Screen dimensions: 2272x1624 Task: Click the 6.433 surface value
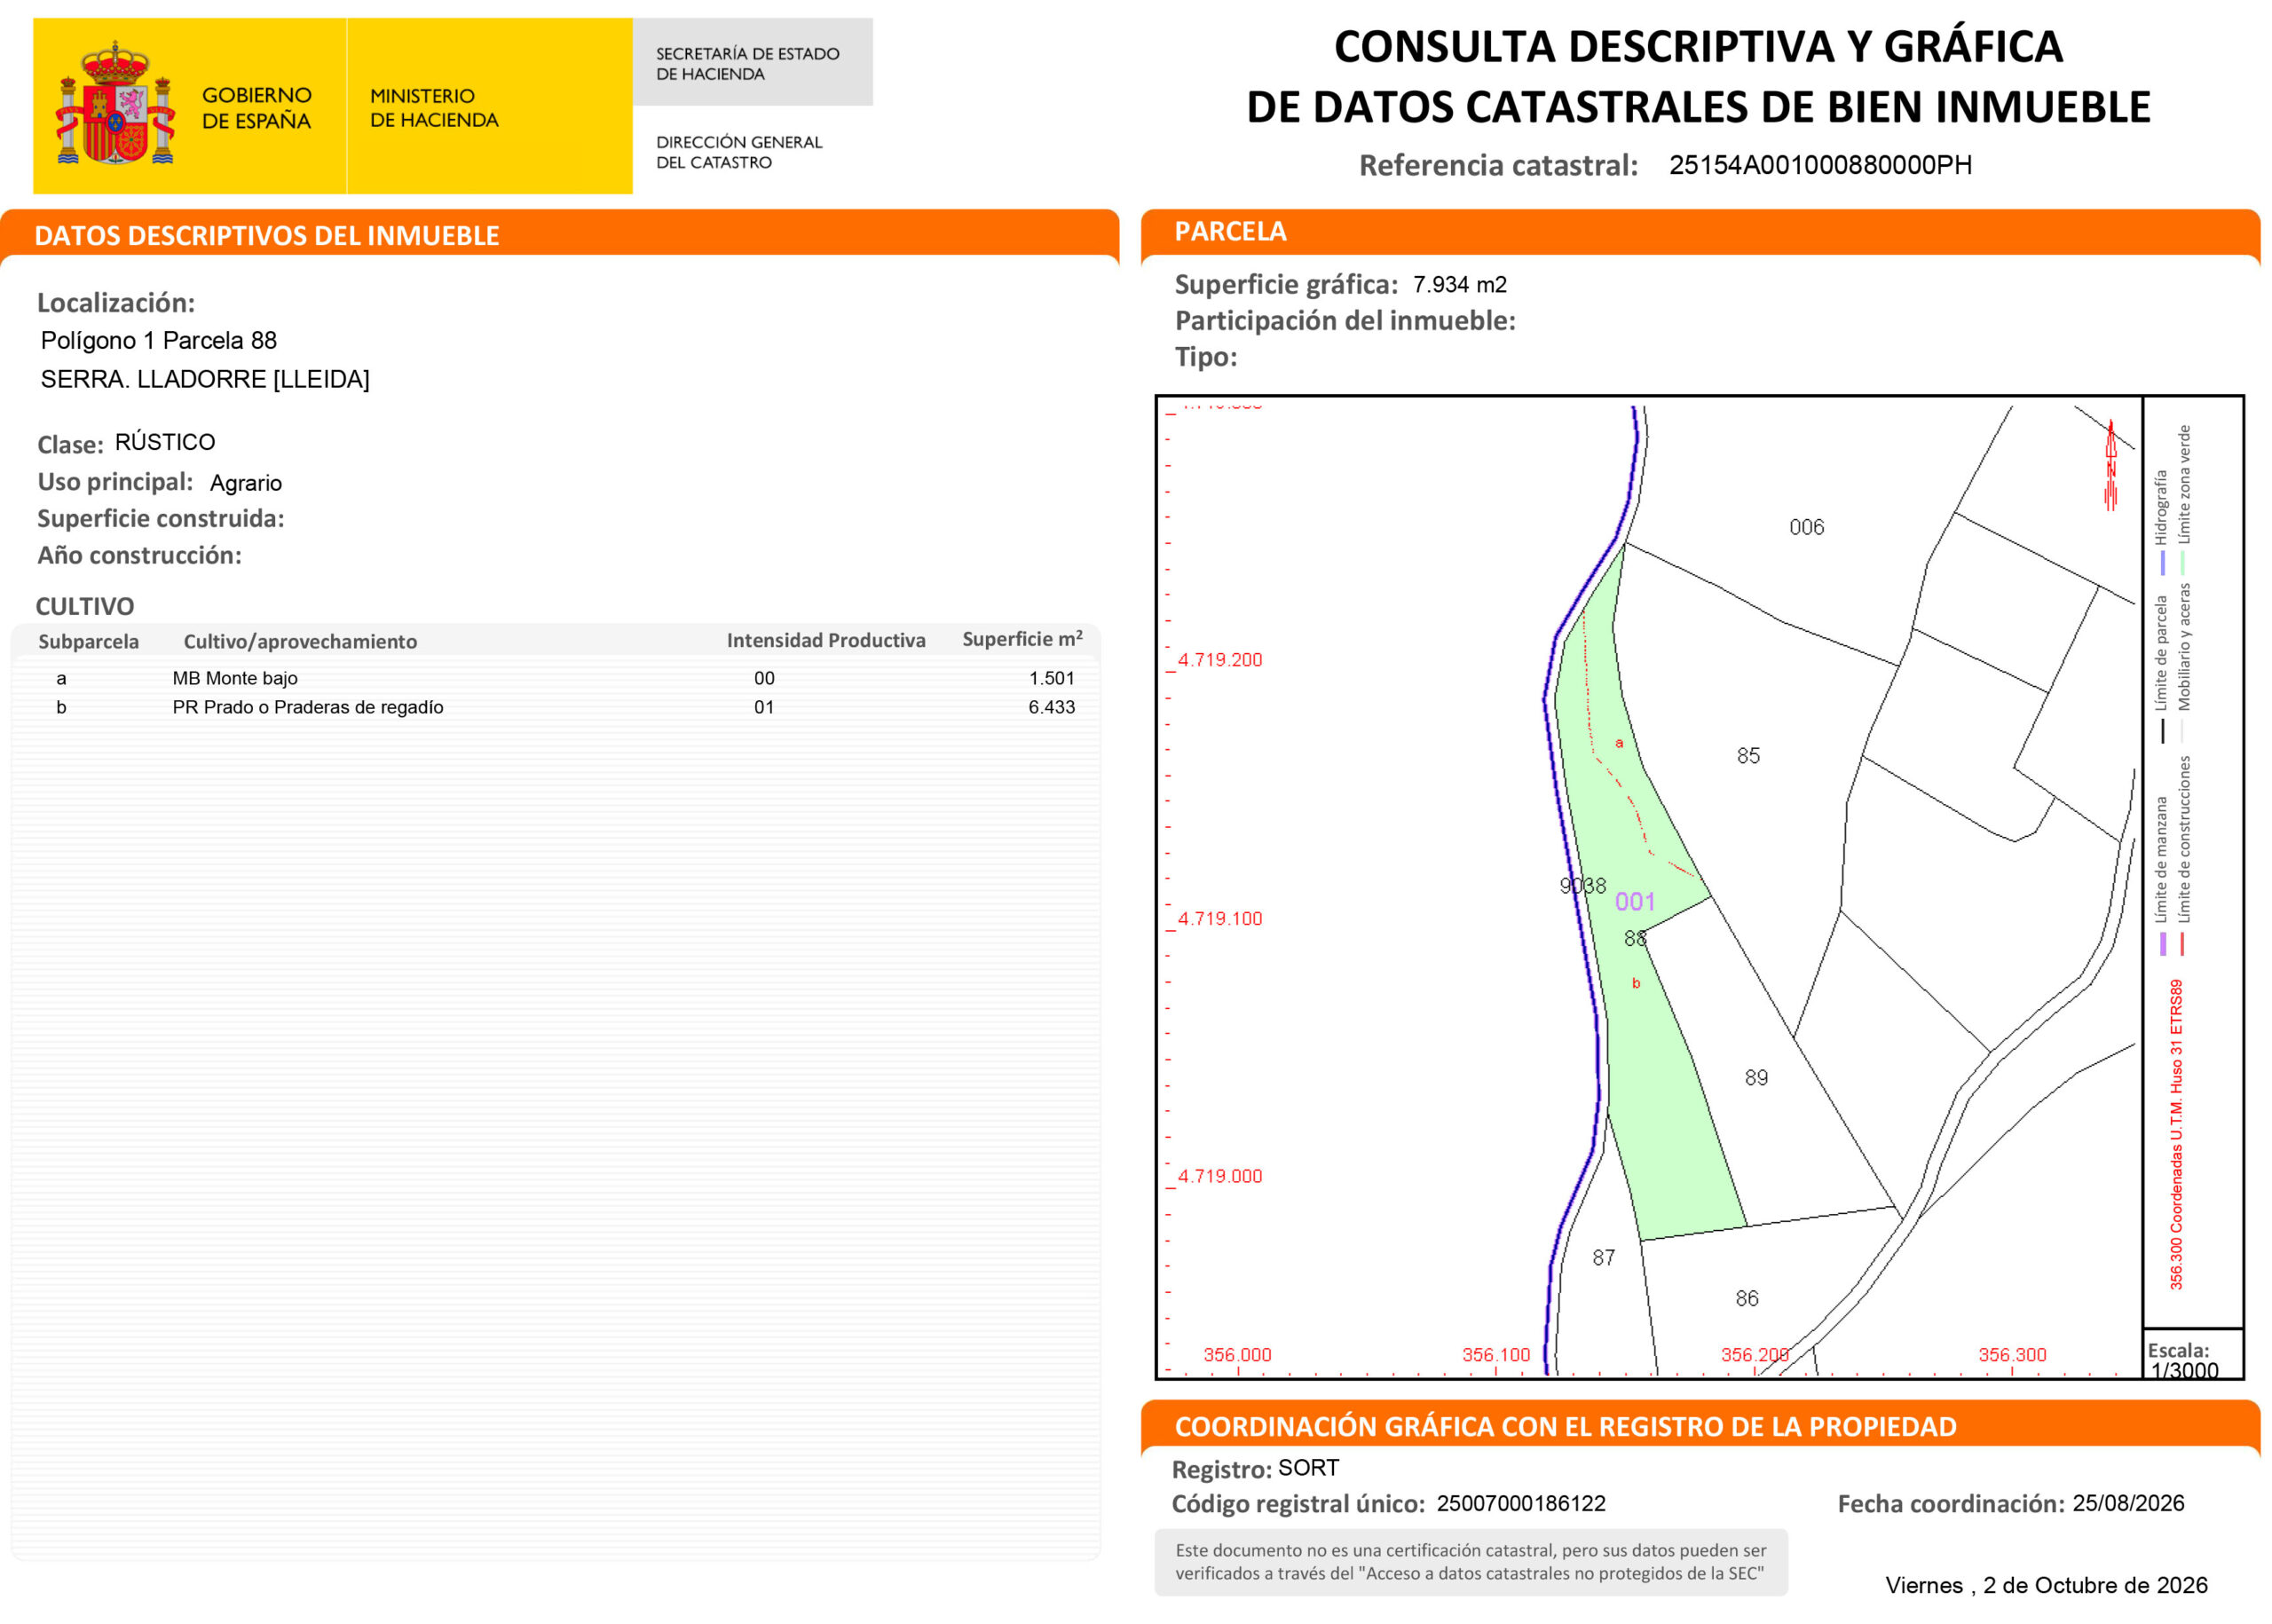tap(1052, 707)
